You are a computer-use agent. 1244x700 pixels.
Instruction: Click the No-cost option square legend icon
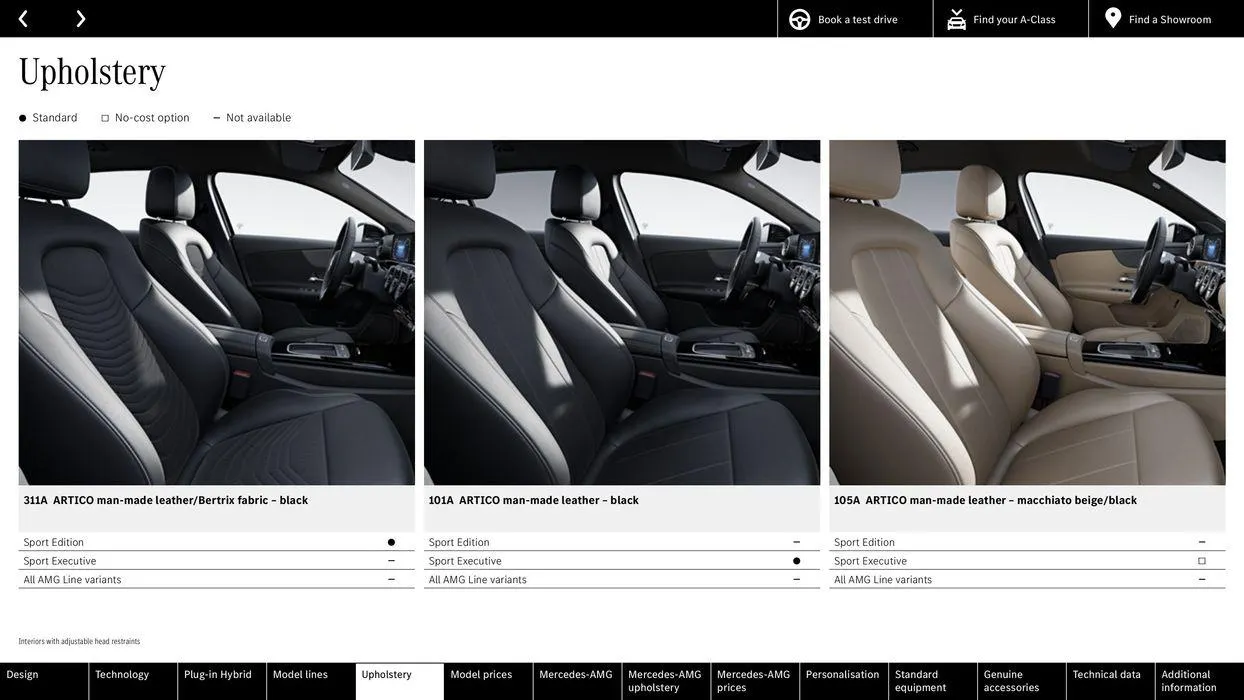pos(105,119)
